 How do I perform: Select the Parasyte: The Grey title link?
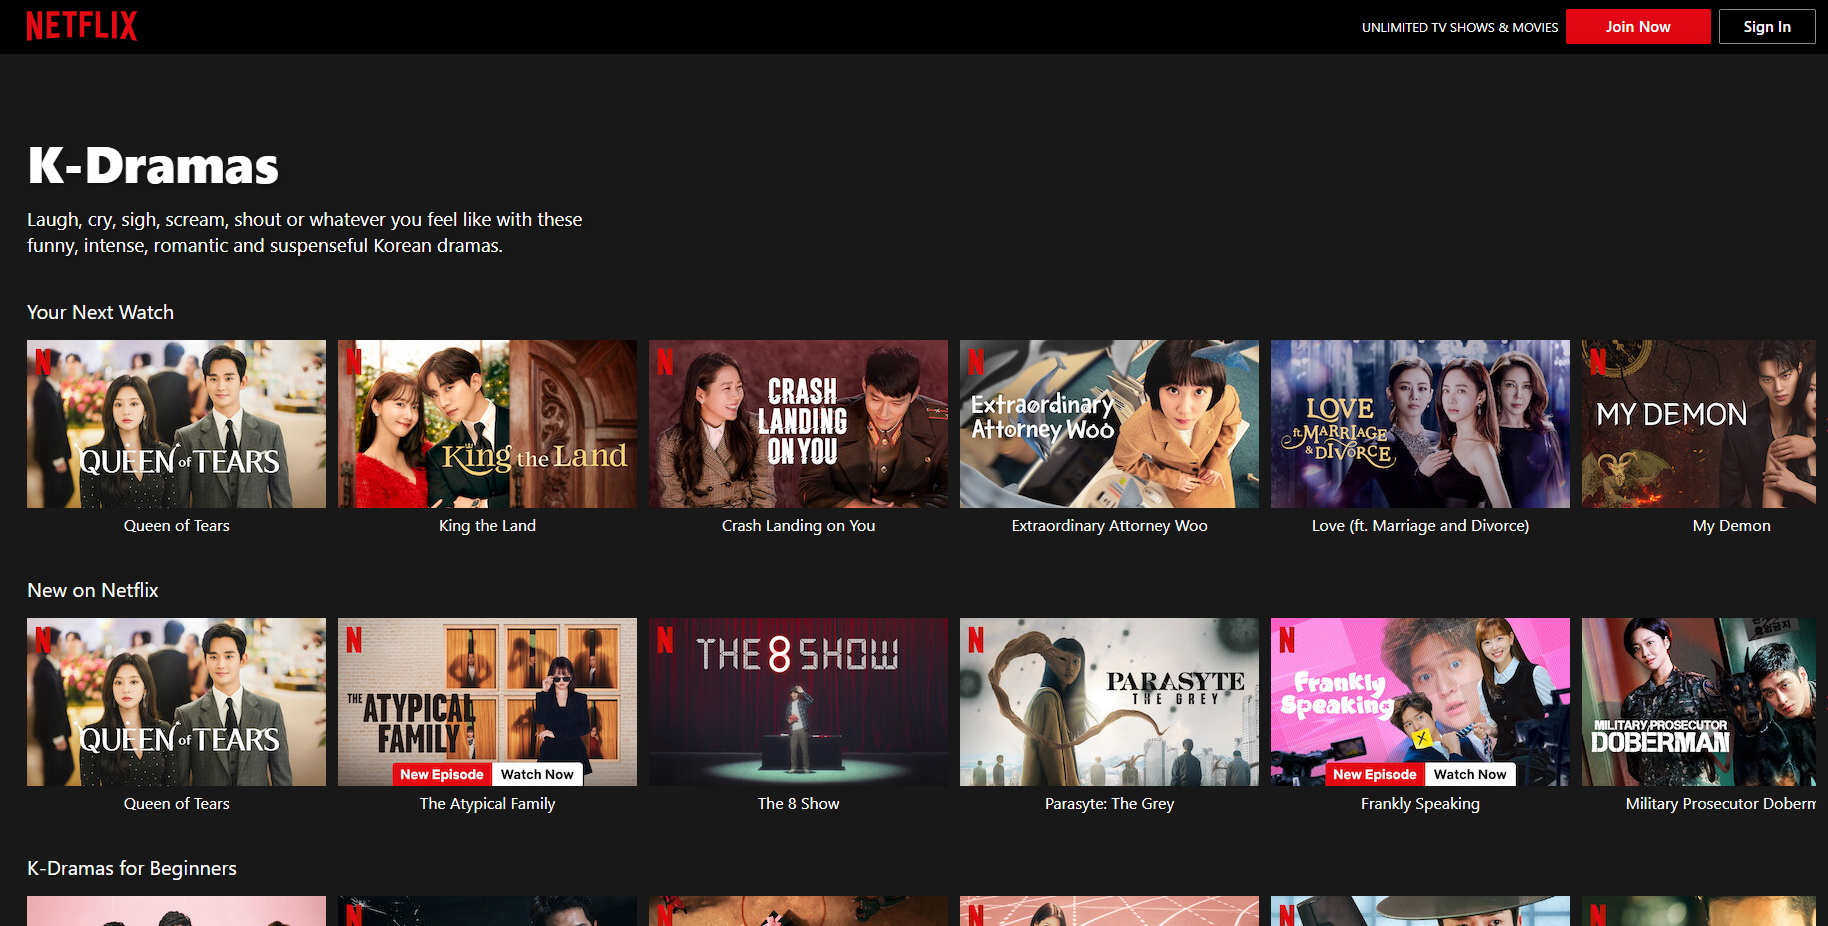click(1109, 804)
